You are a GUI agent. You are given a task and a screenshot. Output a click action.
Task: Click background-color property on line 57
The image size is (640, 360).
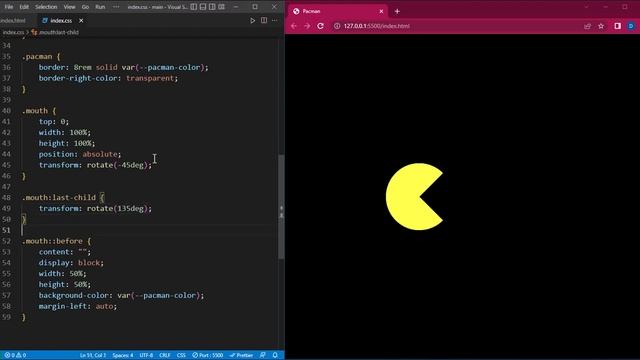coord(74,295)
